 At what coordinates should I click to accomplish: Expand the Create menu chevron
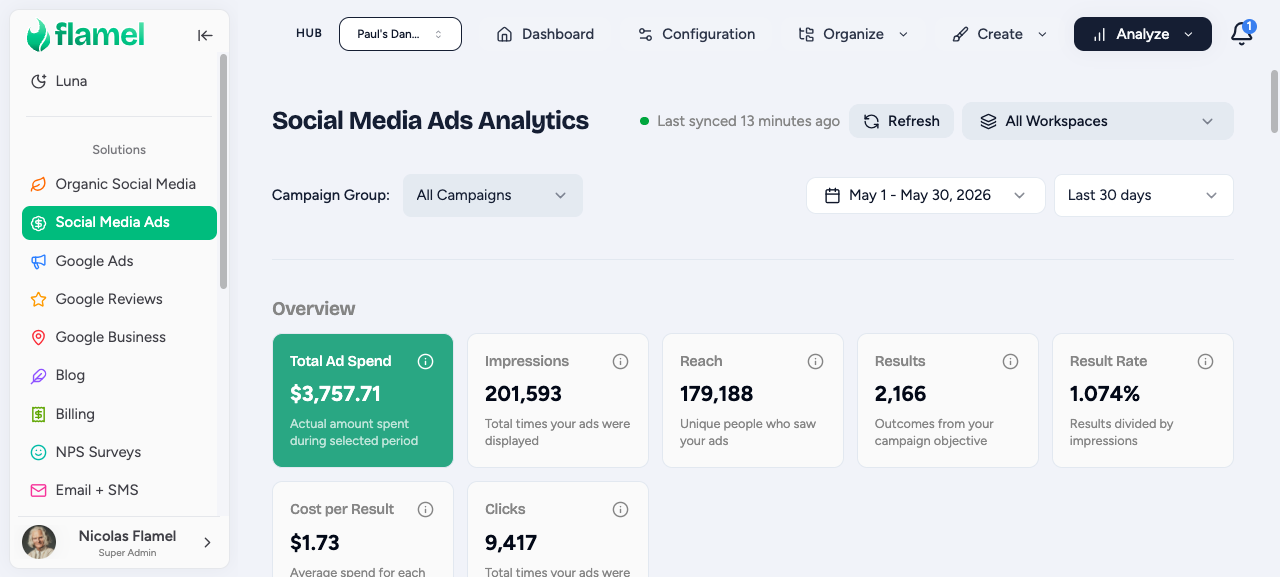[x=1042, y=34]
